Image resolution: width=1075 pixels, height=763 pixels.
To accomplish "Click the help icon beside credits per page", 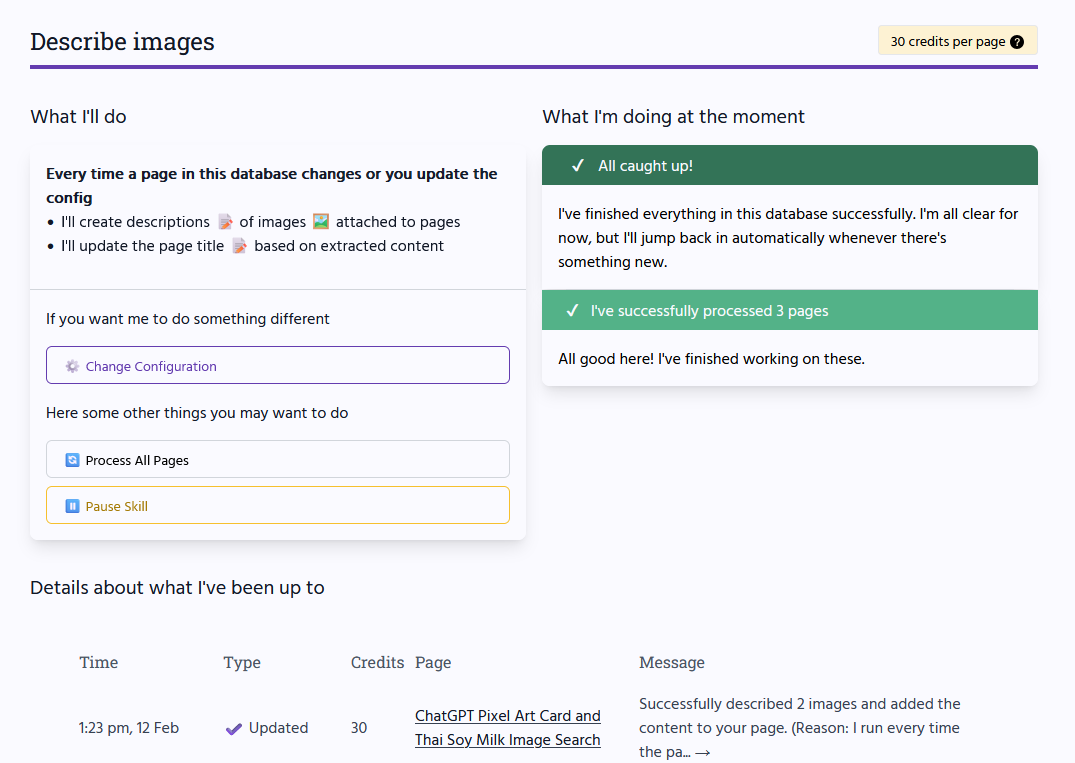I will point(1017,42).
